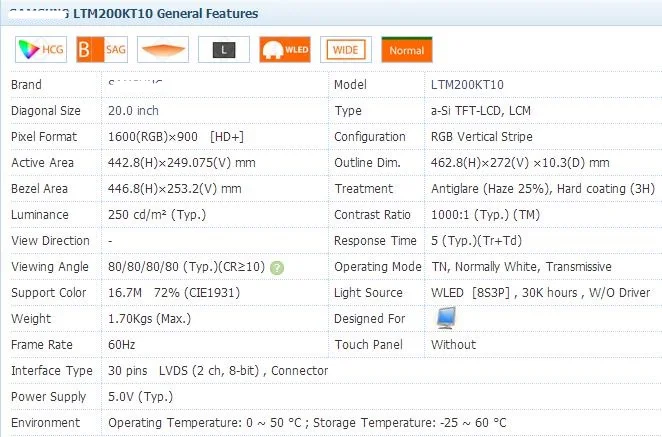Click the 5.0V (Typ.) power supply value

[x=141, y=397]
